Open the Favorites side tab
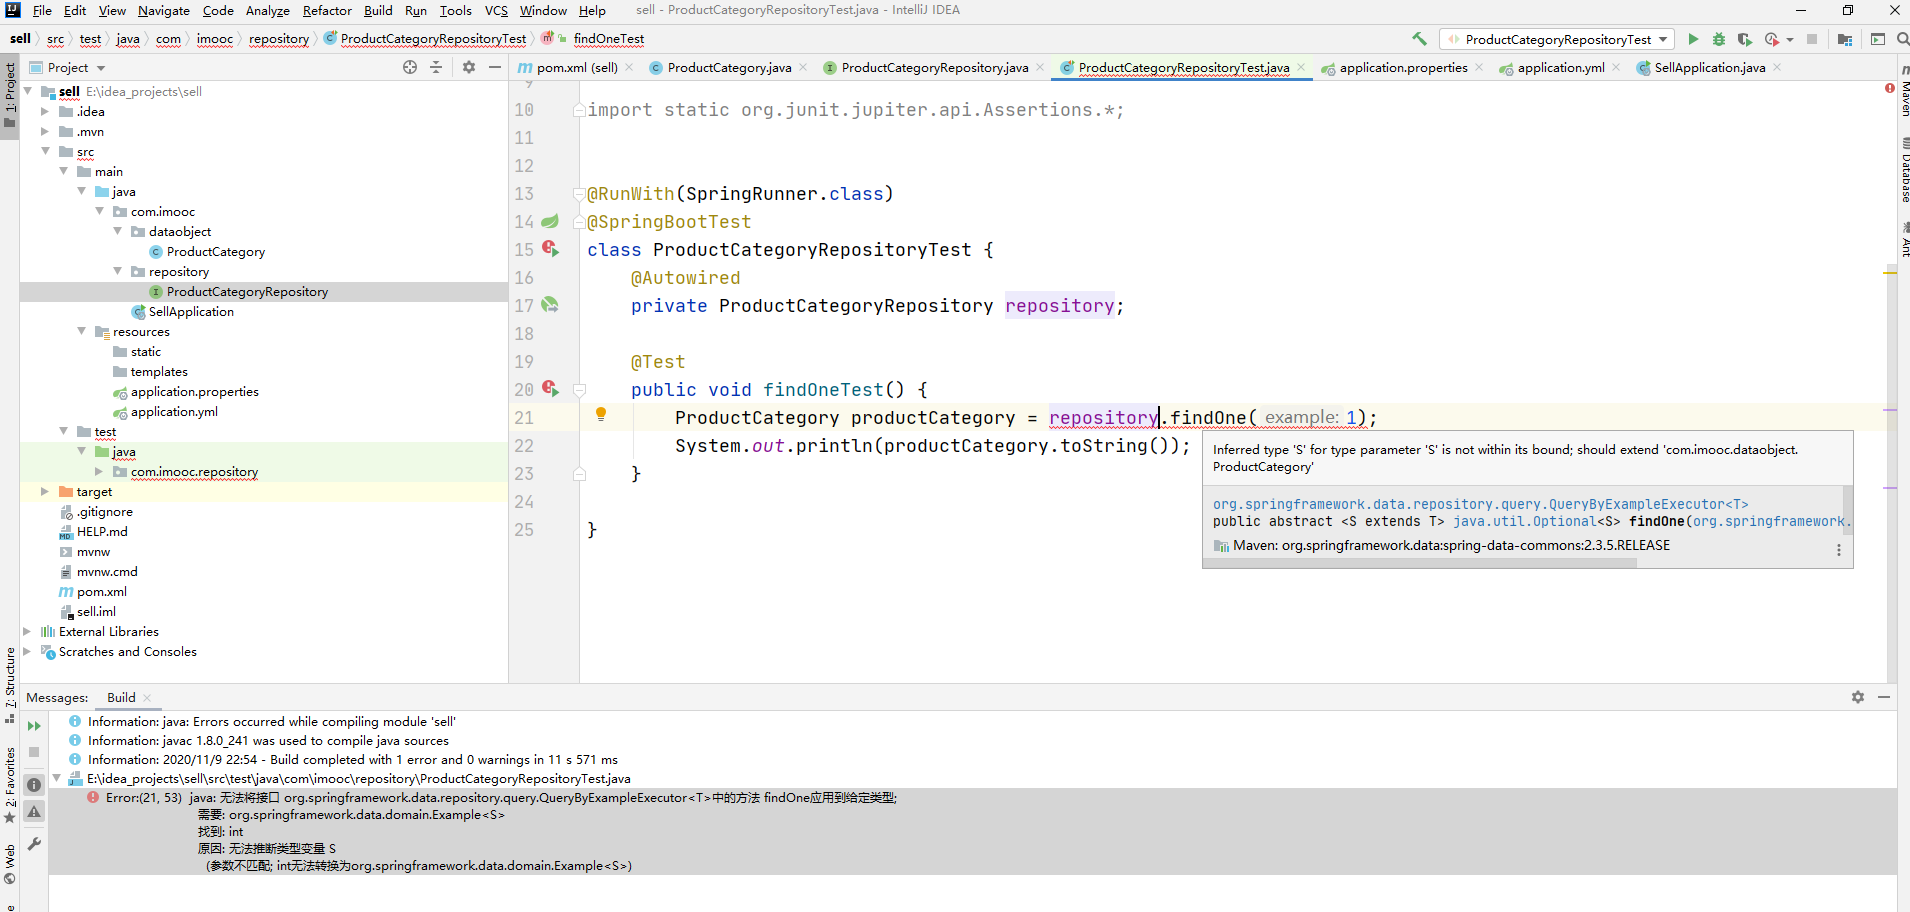 [10, 785]
